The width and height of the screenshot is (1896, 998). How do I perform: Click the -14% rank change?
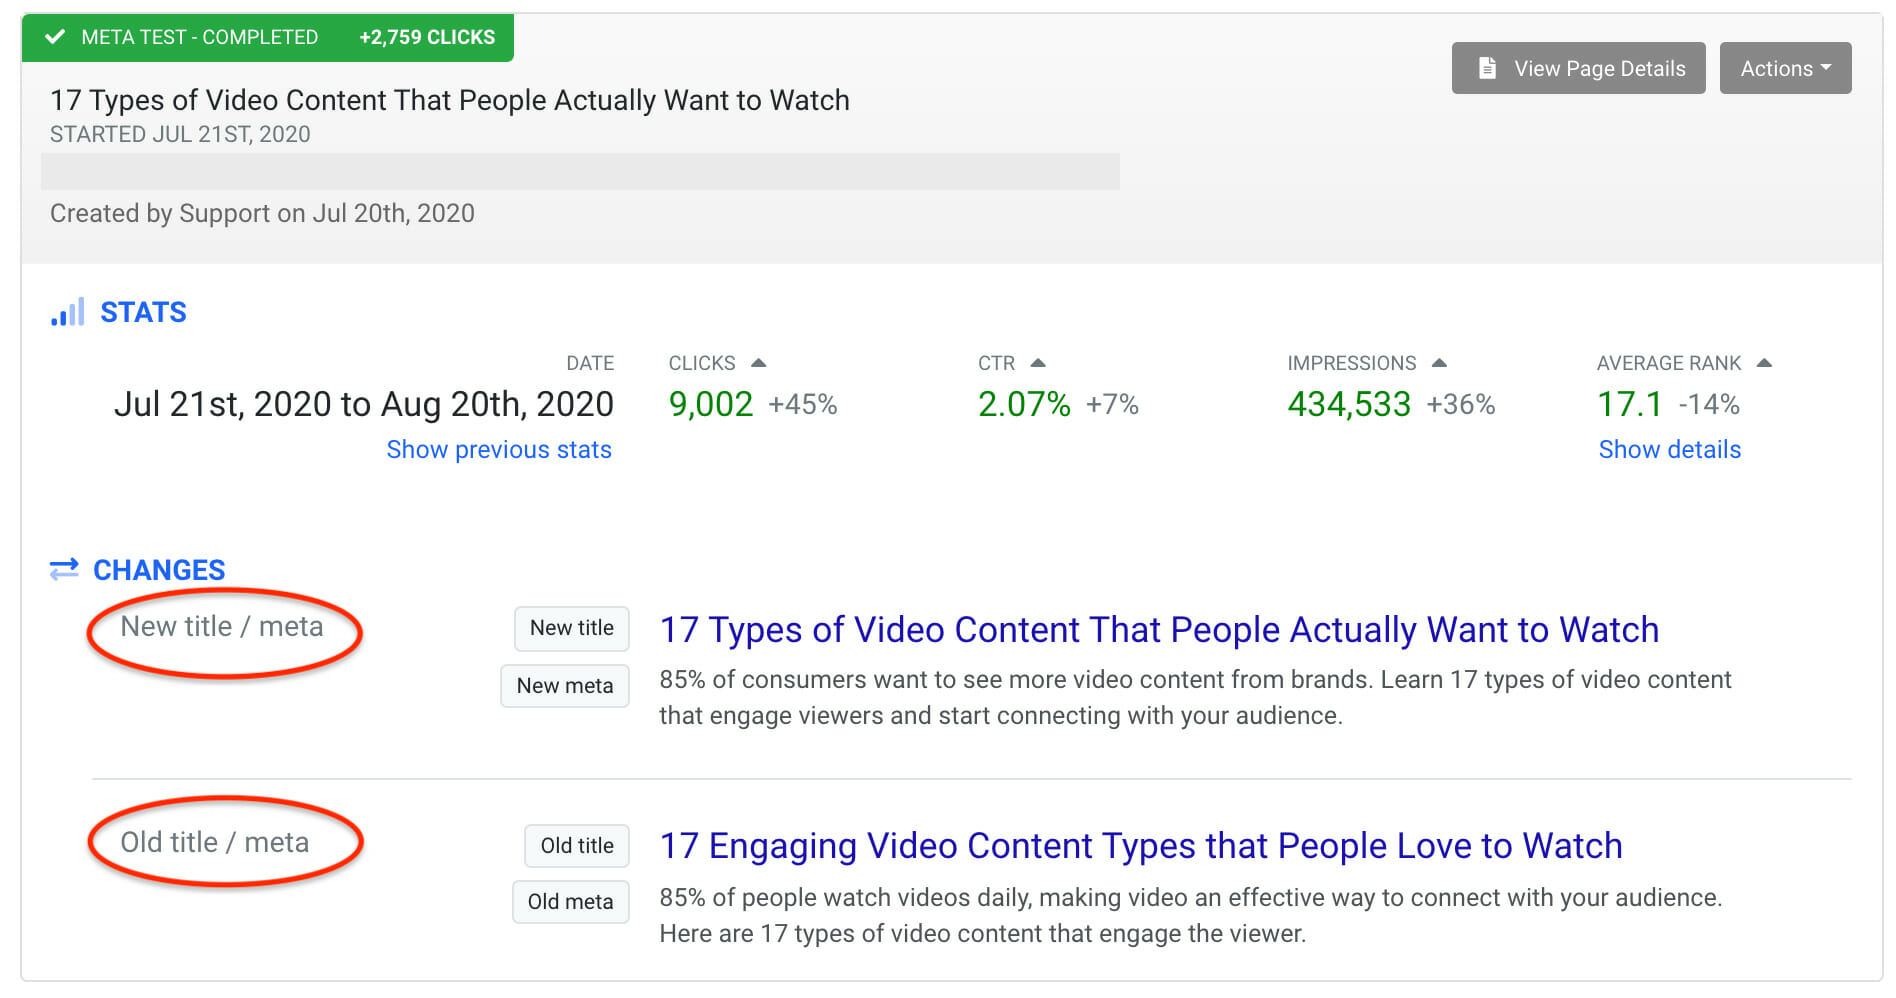click(1709, 405)
